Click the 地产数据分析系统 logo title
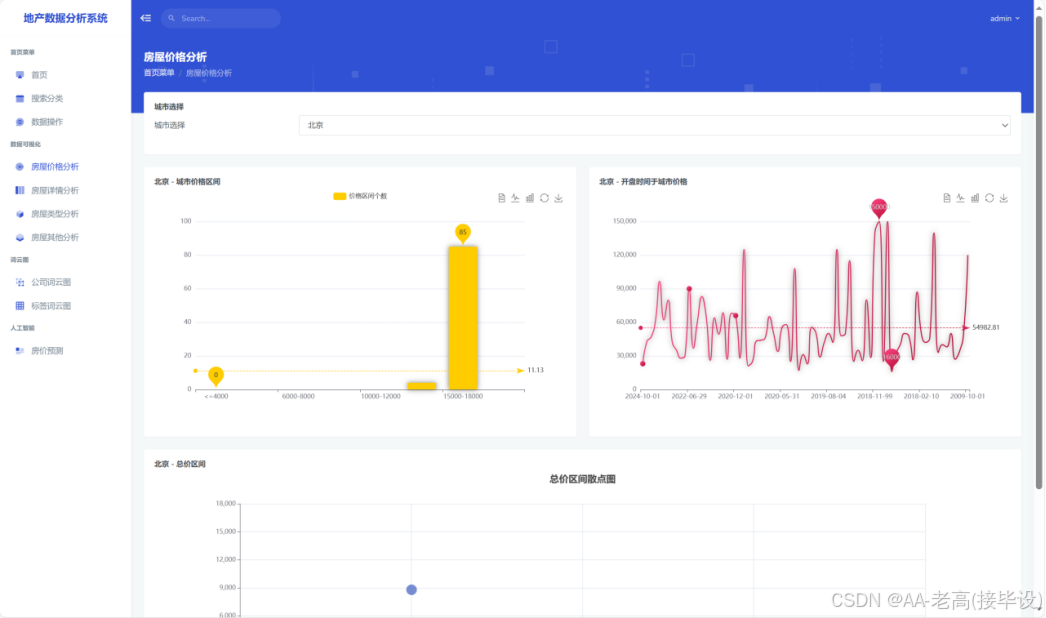Image resolution: width=1046 pixels, height=618 pixels. pyautogui.click(x=65, y=18)
